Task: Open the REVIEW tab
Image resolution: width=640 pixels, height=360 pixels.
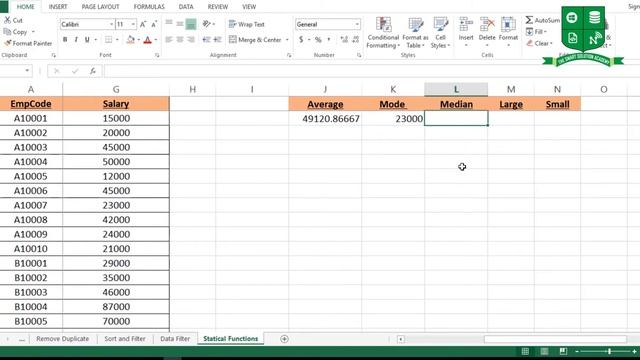Action: click(218, 7)
